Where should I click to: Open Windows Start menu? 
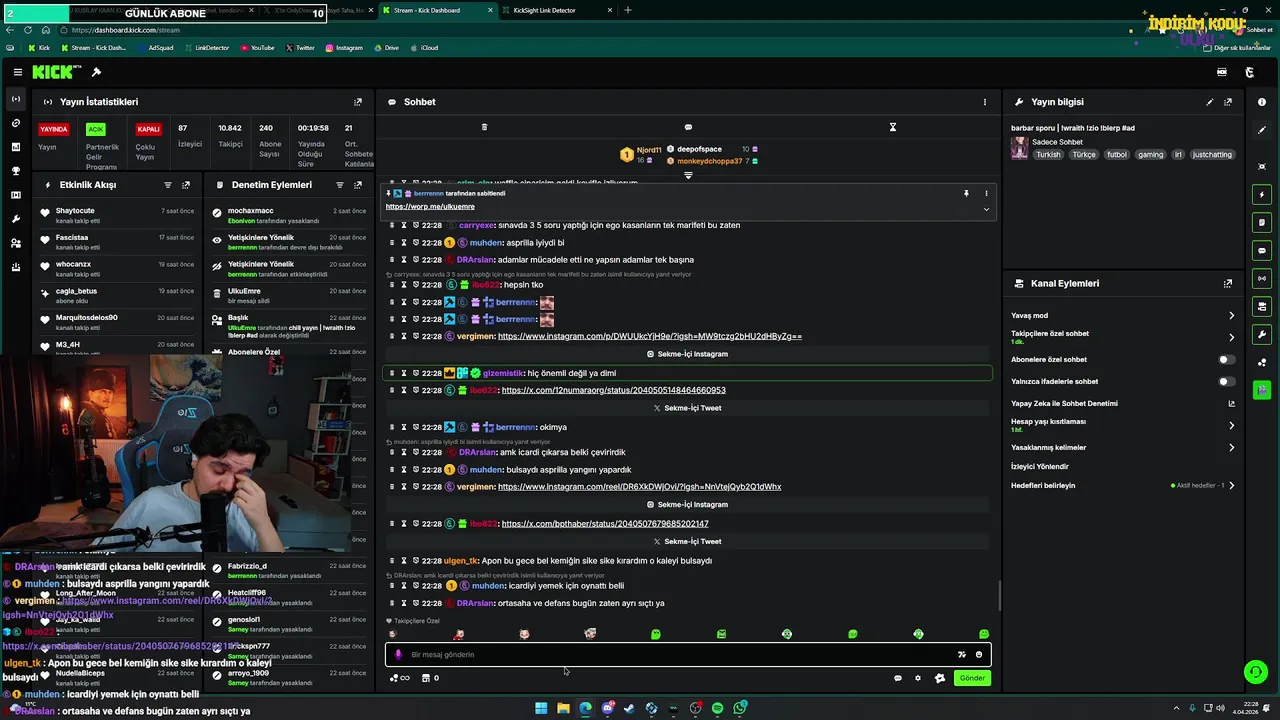click(x=541, y=708)
